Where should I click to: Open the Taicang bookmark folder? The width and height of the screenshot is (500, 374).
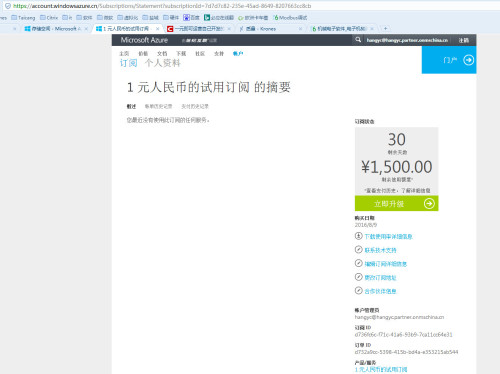(x=23, y=18)
